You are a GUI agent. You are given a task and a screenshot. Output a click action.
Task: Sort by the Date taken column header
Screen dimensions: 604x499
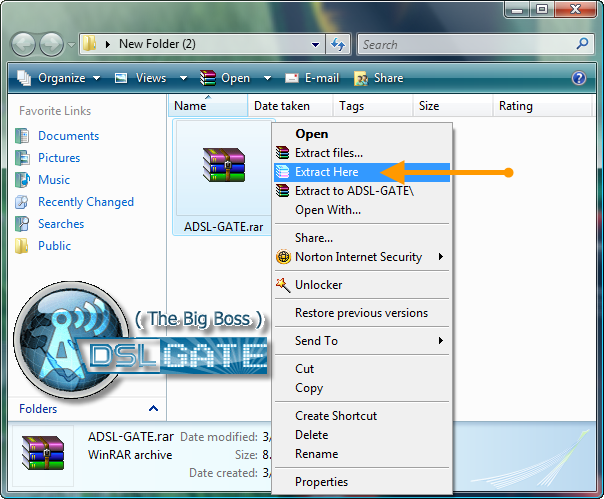pos(290,106)
